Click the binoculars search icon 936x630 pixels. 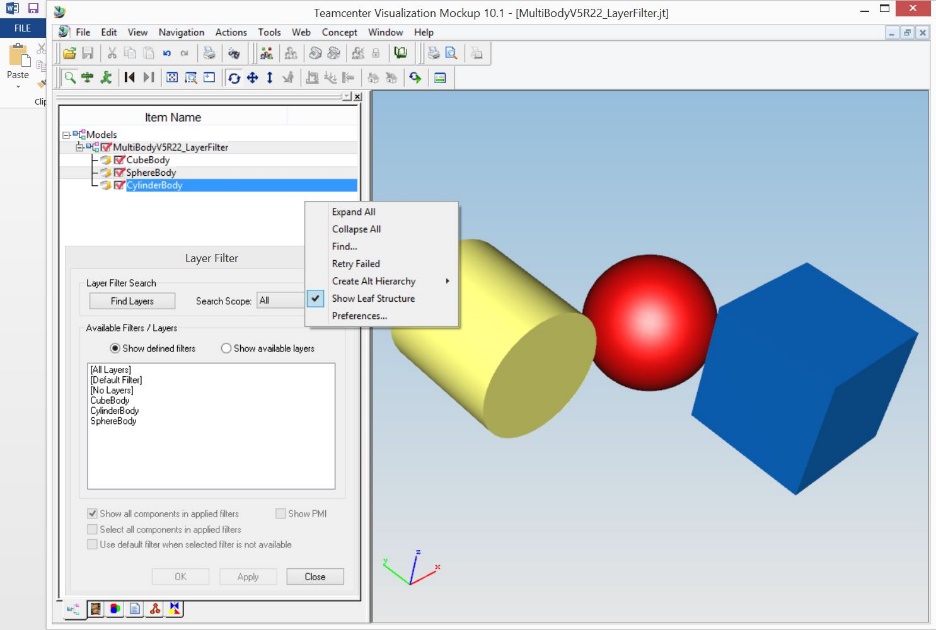tap(234, 54)
